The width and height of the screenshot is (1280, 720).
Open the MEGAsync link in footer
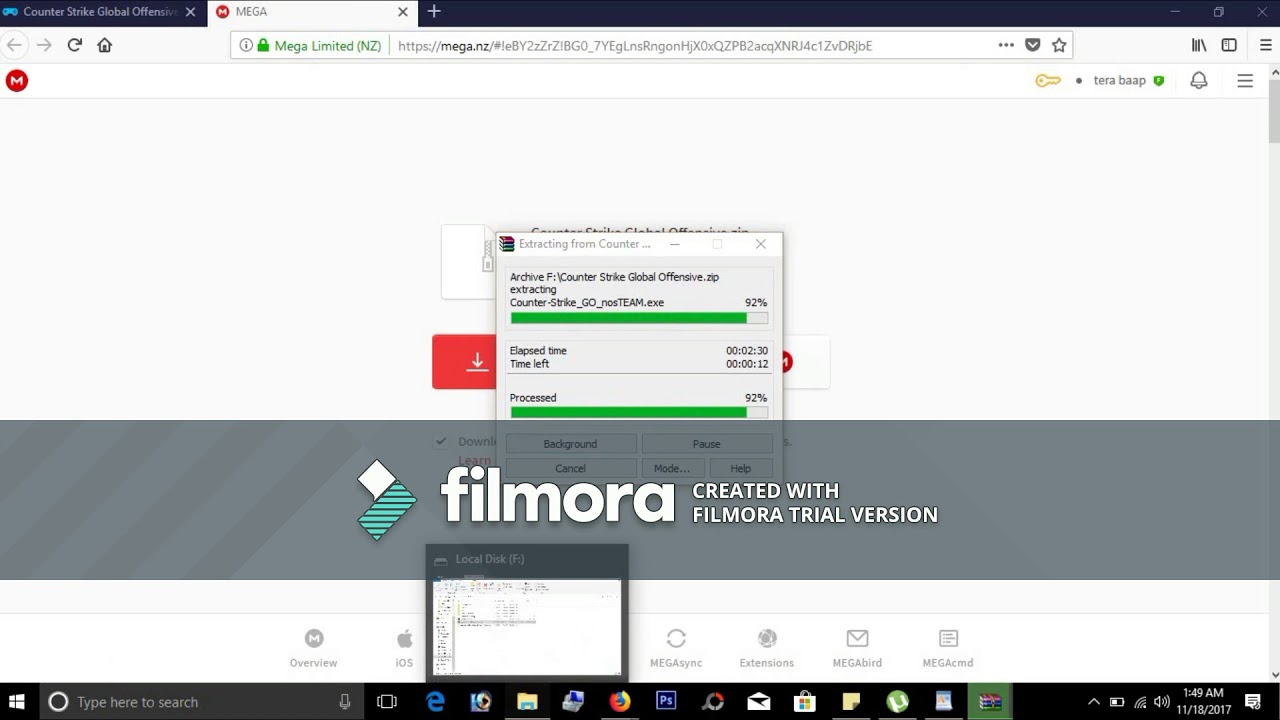(676, 648)
